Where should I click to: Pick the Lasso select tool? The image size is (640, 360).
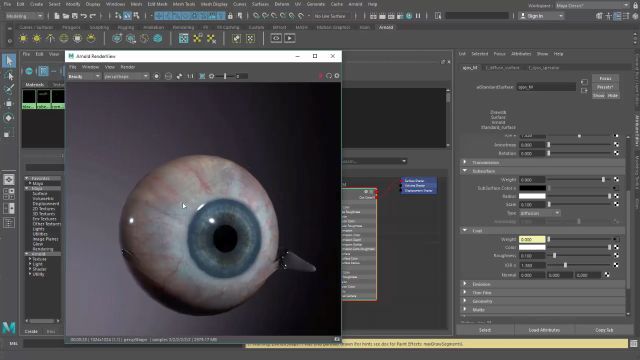tap(9, 76)
